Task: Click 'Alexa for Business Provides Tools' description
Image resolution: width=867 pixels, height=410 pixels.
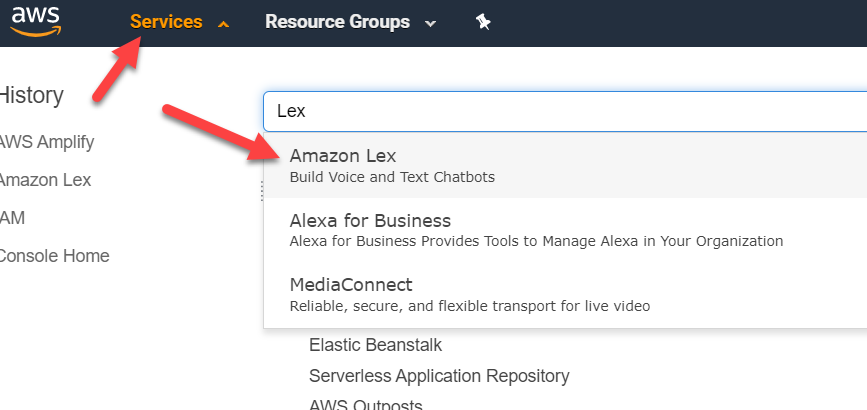Action: [536, 242]
